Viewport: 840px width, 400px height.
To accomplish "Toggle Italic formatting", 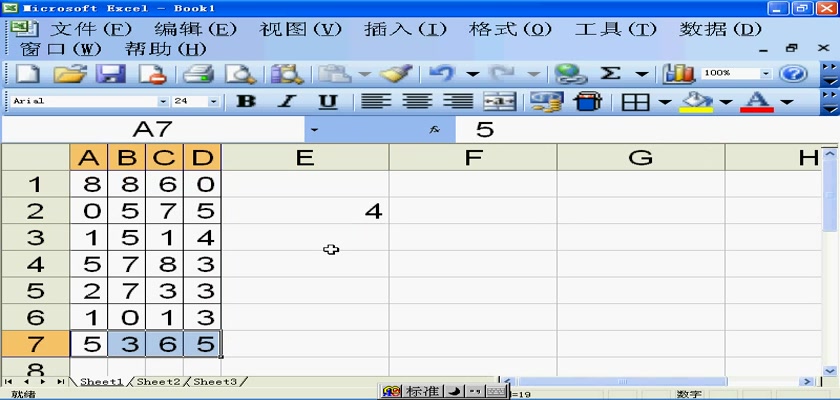I will click(287, 101).
